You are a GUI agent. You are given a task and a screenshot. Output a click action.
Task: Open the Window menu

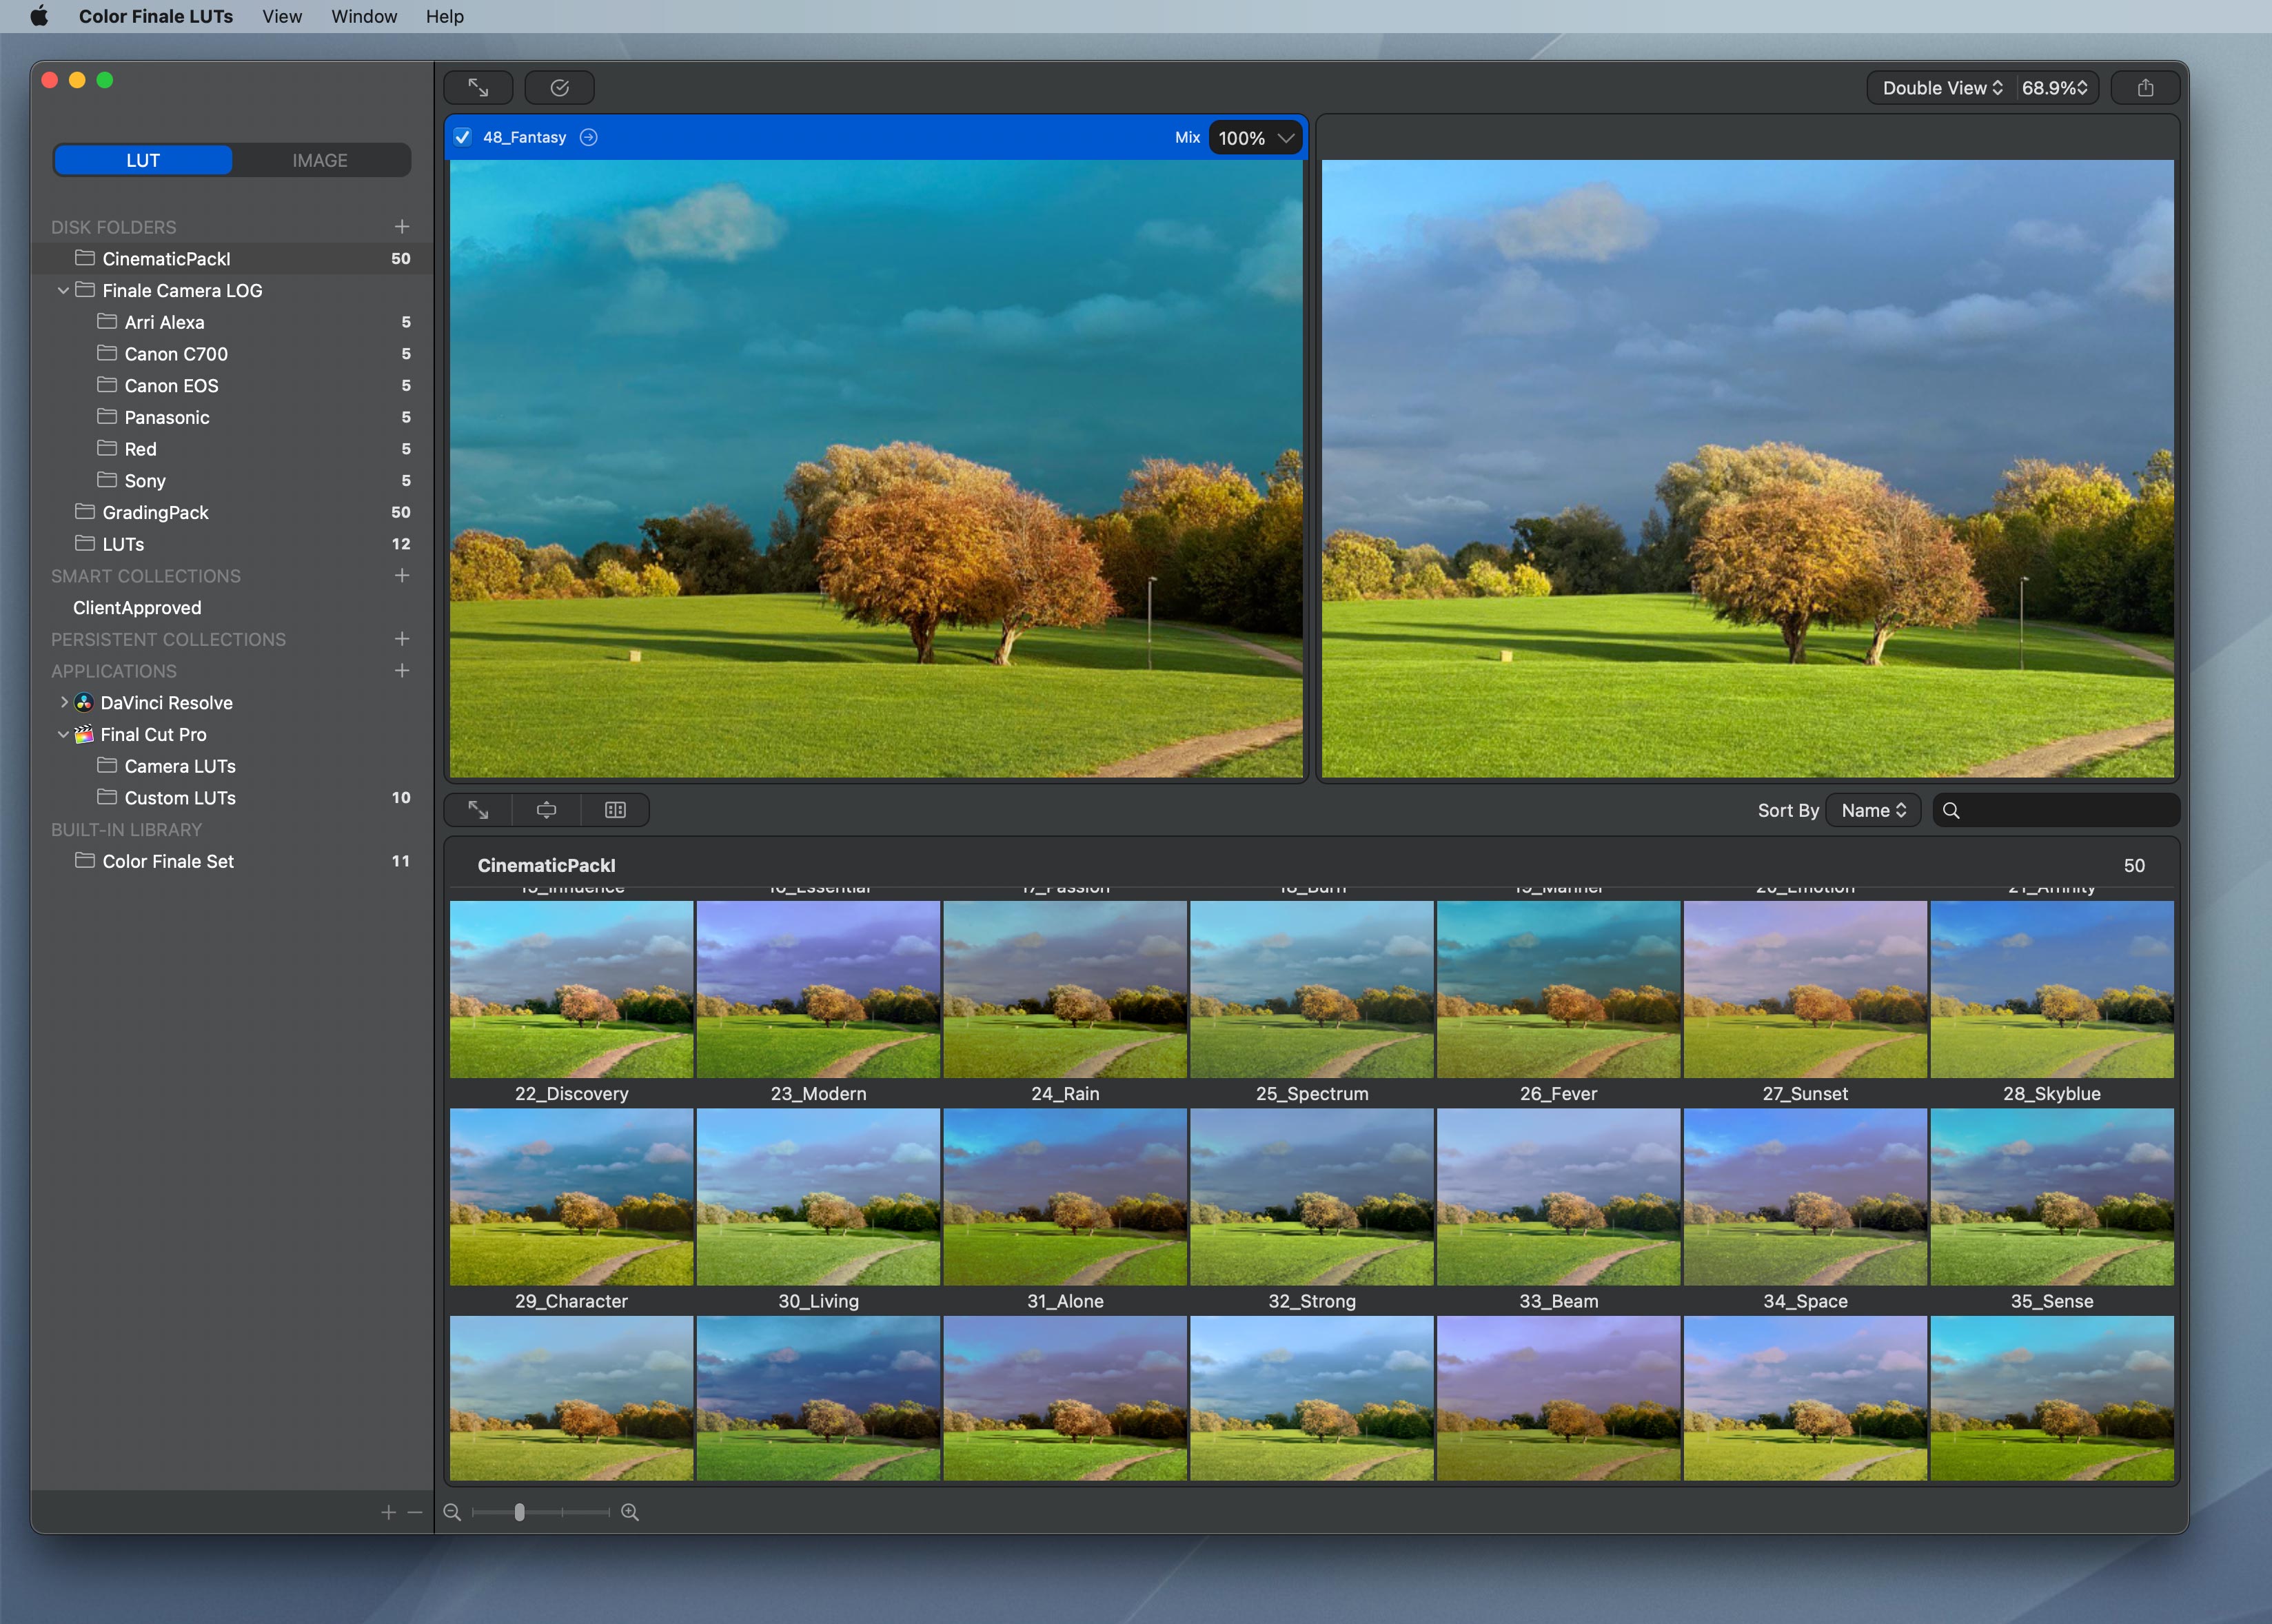(x=364, y=16)
